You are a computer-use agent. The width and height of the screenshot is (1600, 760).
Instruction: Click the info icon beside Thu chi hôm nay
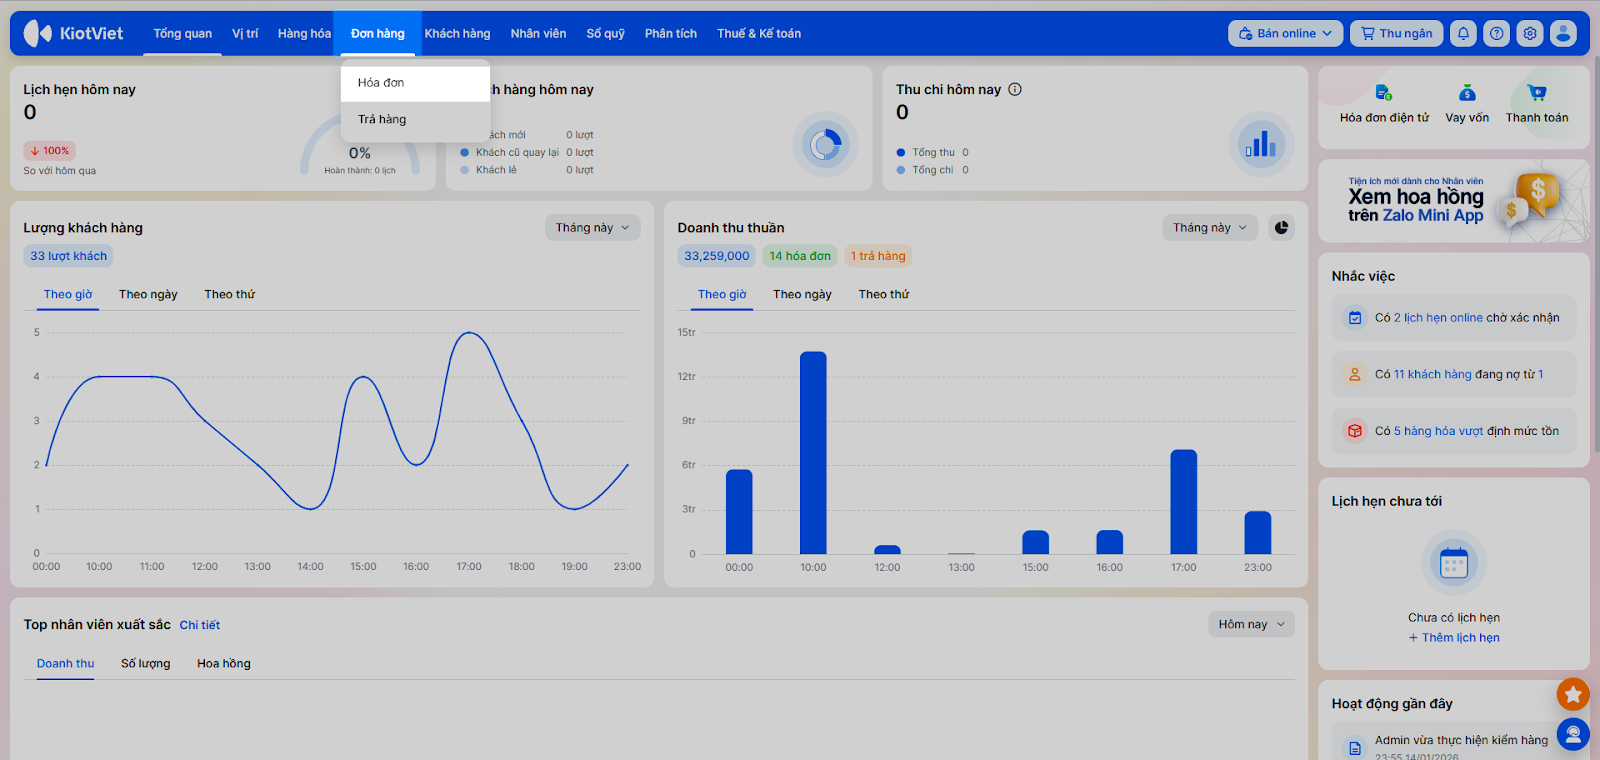(x=1015, y=89)
